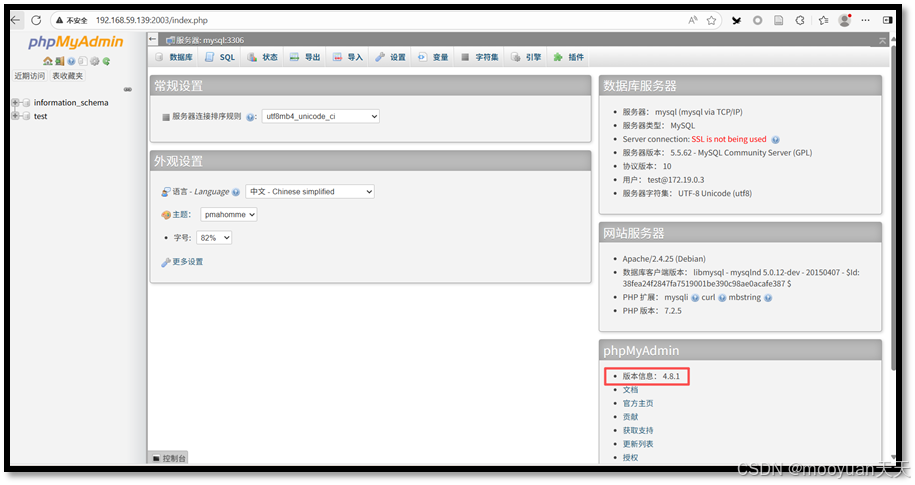Toggle the browser sidebar icon
The height and width of the screenshot is (485, 915).
click(888, 20)
